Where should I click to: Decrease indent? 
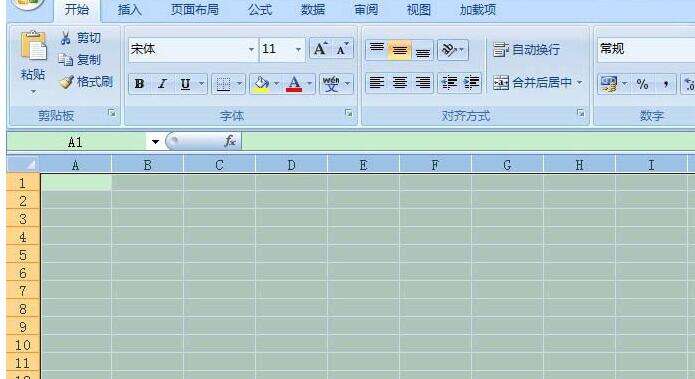pyautogui.click(x=449, y=83)
